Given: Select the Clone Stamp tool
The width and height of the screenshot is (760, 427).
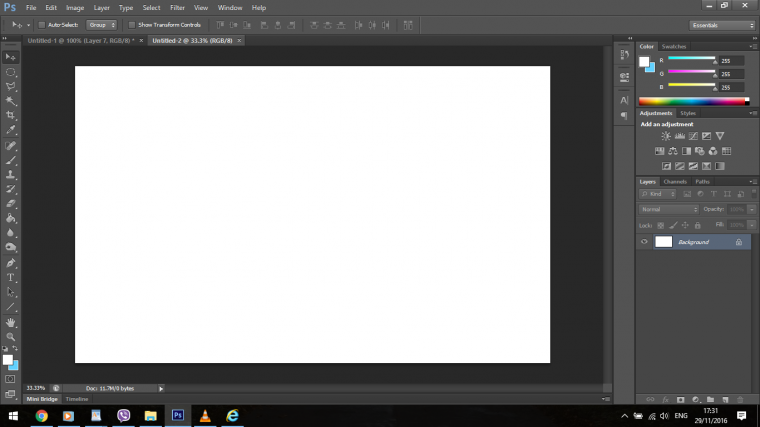Looking at the screenshot, I should click(10, 174).
